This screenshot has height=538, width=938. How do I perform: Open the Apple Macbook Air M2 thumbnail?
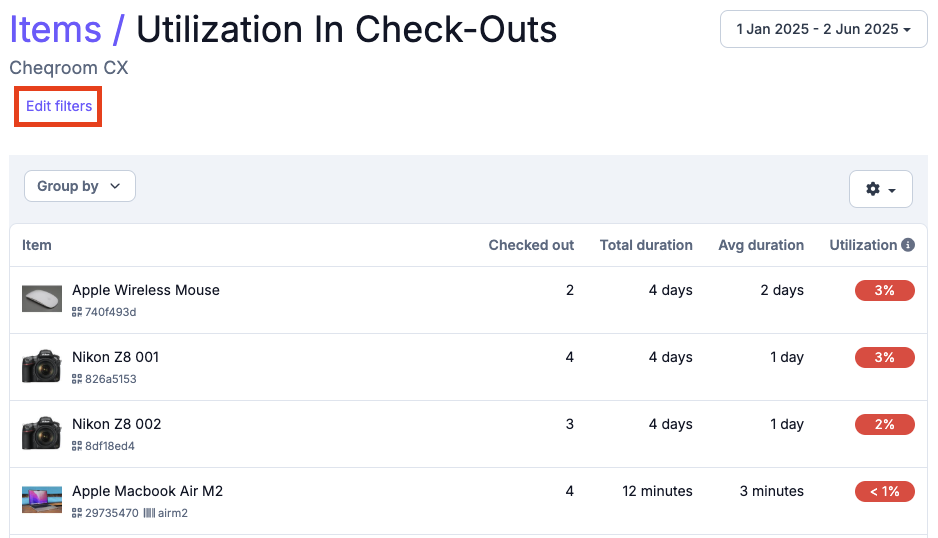pyautogui.click(x=42, y=500)
